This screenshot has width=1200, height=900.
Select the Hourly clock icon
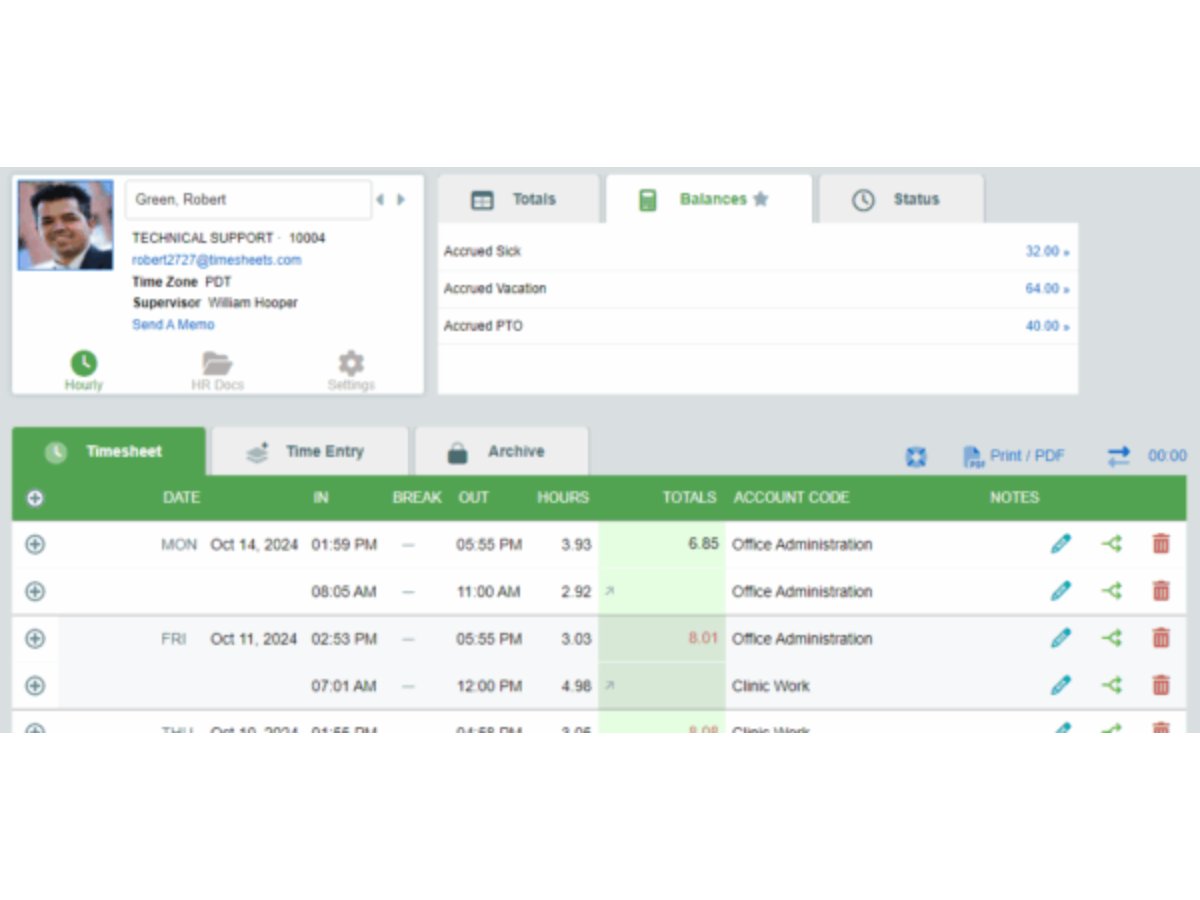[x=84, y=364]
